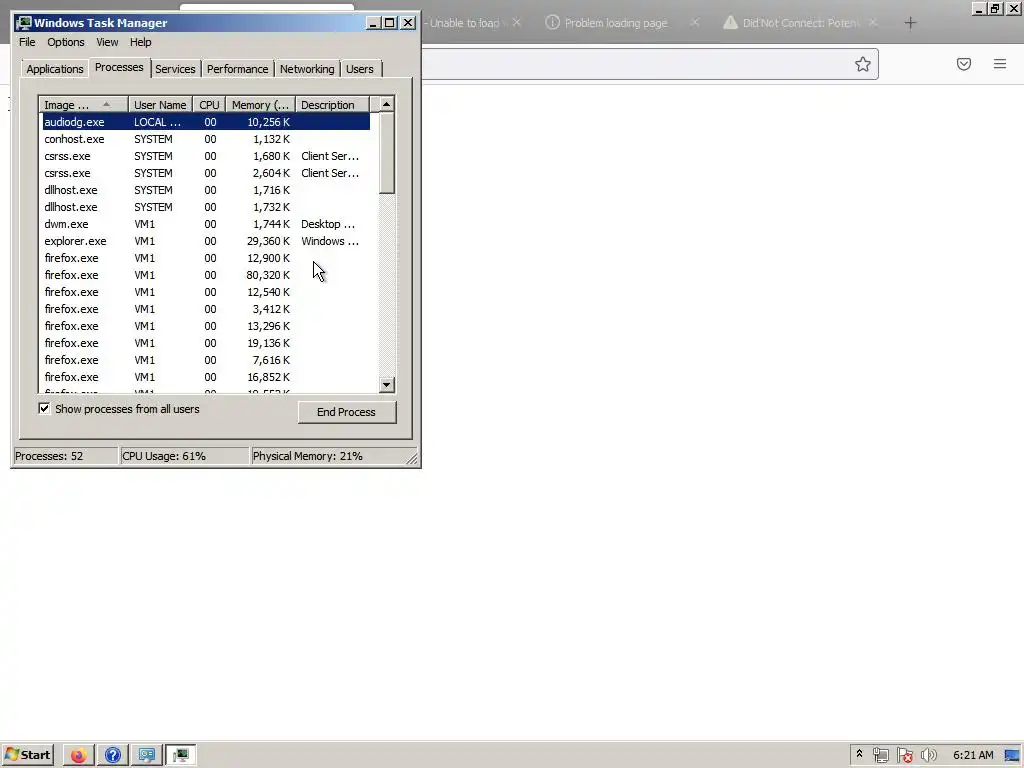Select csrss.exe using 2,604 K
1024x768 pixels.
(206, 173)
